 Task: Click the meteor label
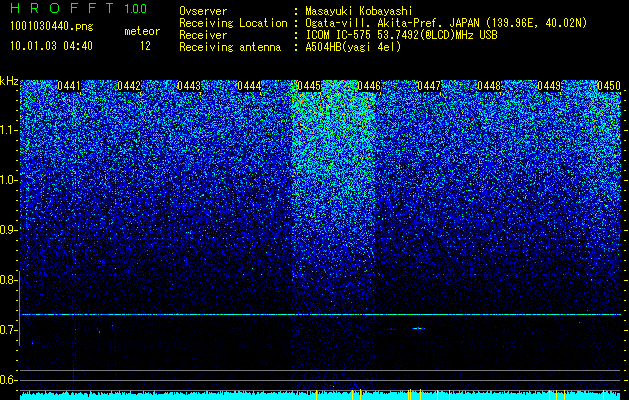click(142, 31)
